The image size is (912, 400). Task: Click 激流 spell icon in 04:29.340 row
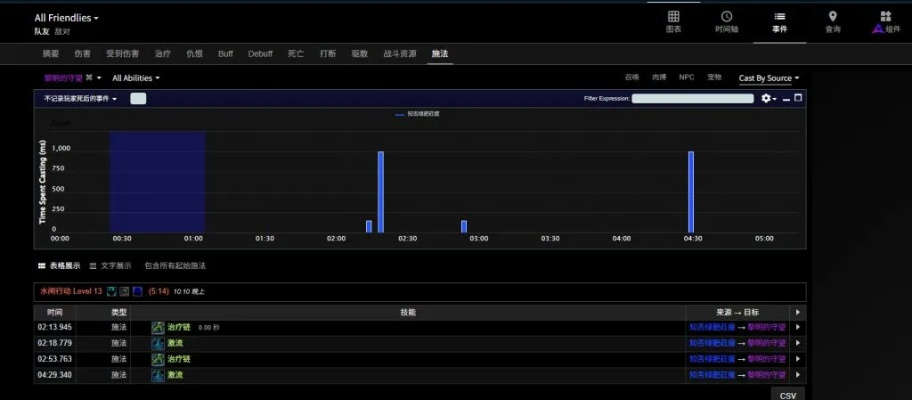tap(157, 375)
